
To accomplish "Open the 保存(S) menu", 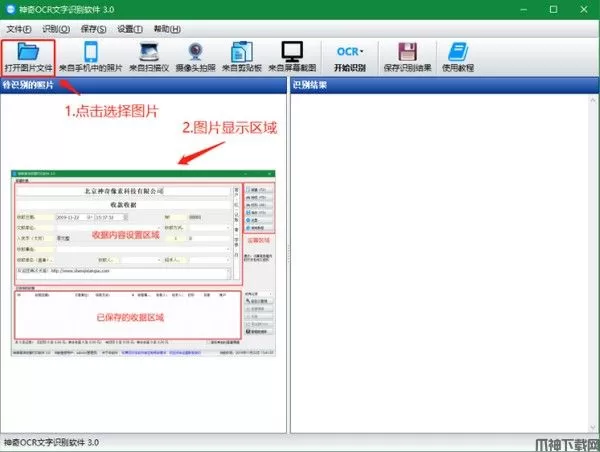I will pos(94,29).
